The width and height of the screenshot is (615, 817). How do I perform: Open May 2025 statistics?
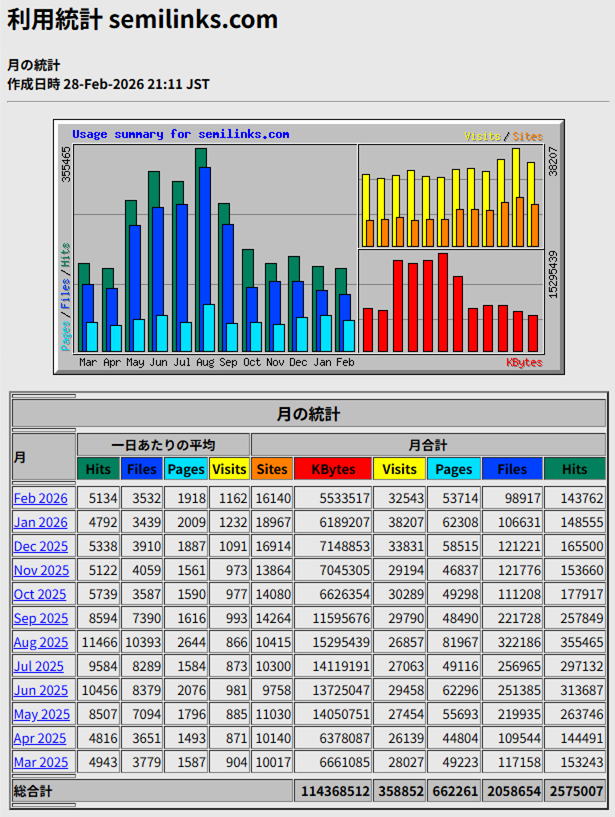point(42,714)
